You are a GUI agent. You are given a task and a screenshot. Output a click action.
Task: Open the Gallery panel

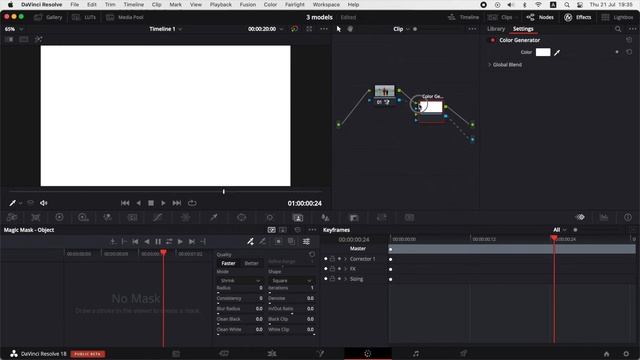[x=48, y=17]
